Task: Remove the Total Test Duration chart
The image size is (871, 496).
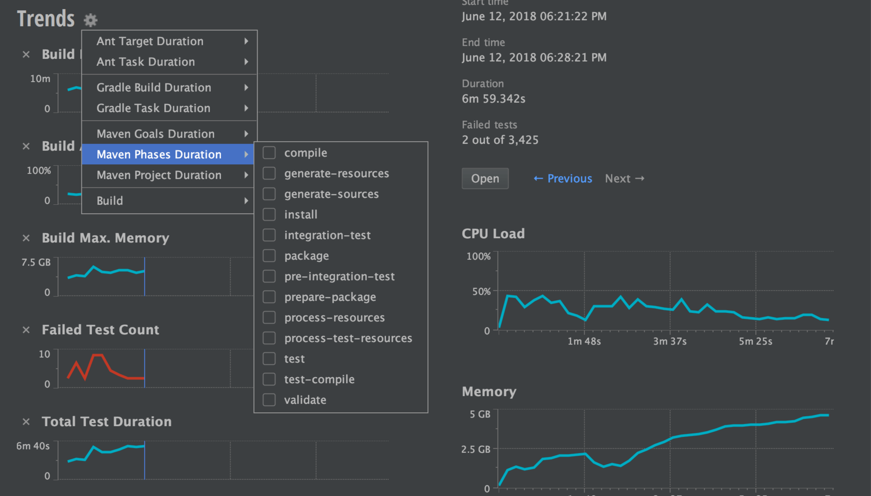Action: [x=27, y=422]
